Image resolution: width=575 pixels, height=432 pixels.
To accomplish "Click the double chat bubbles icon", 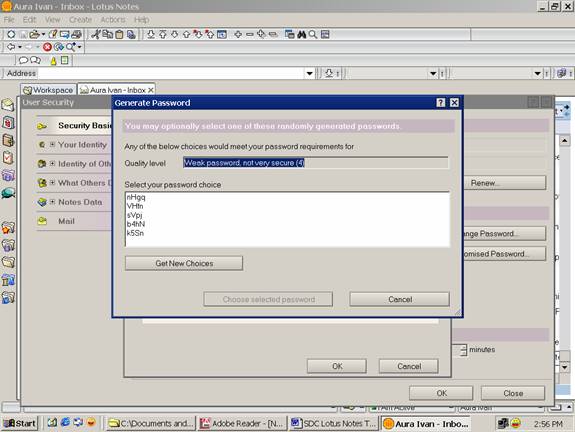I will coord(35,60).
